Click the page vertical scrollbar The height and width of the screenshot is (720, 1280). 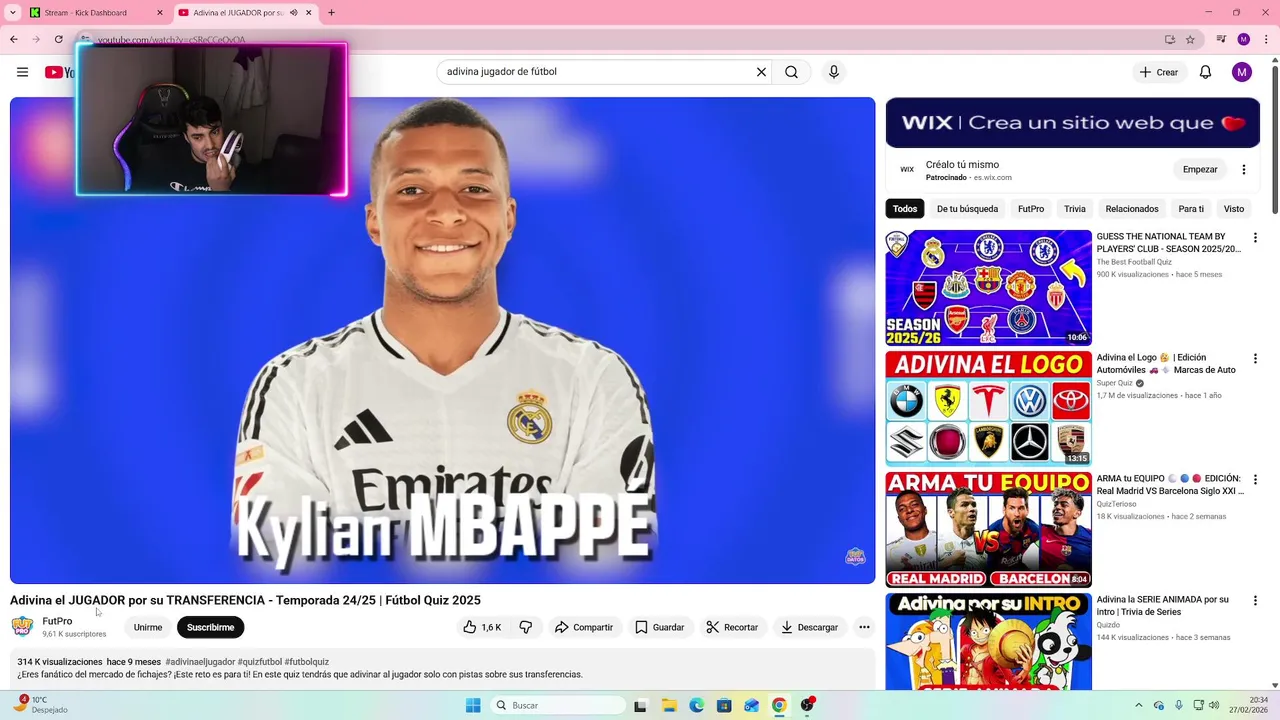(1275, 140)
